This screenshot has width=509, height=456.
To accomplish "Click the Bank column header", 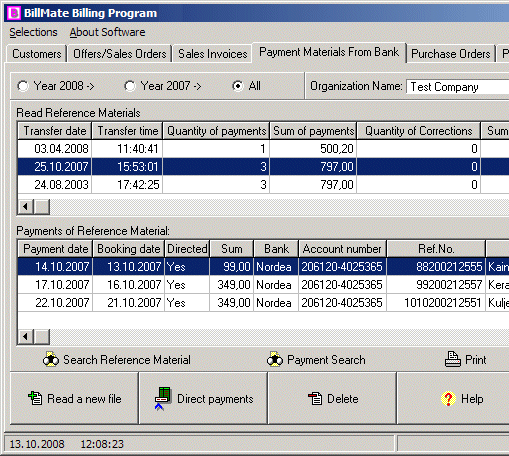I will point(276,249).
